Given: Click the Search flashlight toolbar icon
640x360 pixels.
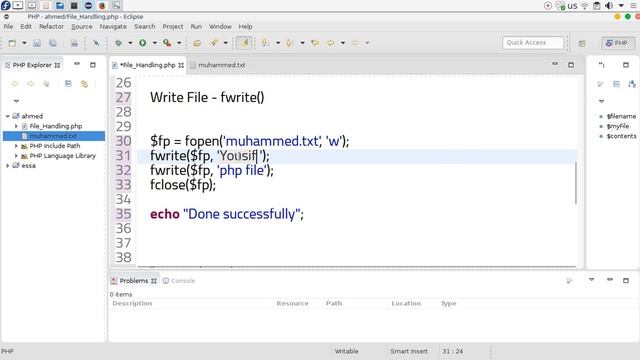Looking at the screenshot, I should (213, 43).
